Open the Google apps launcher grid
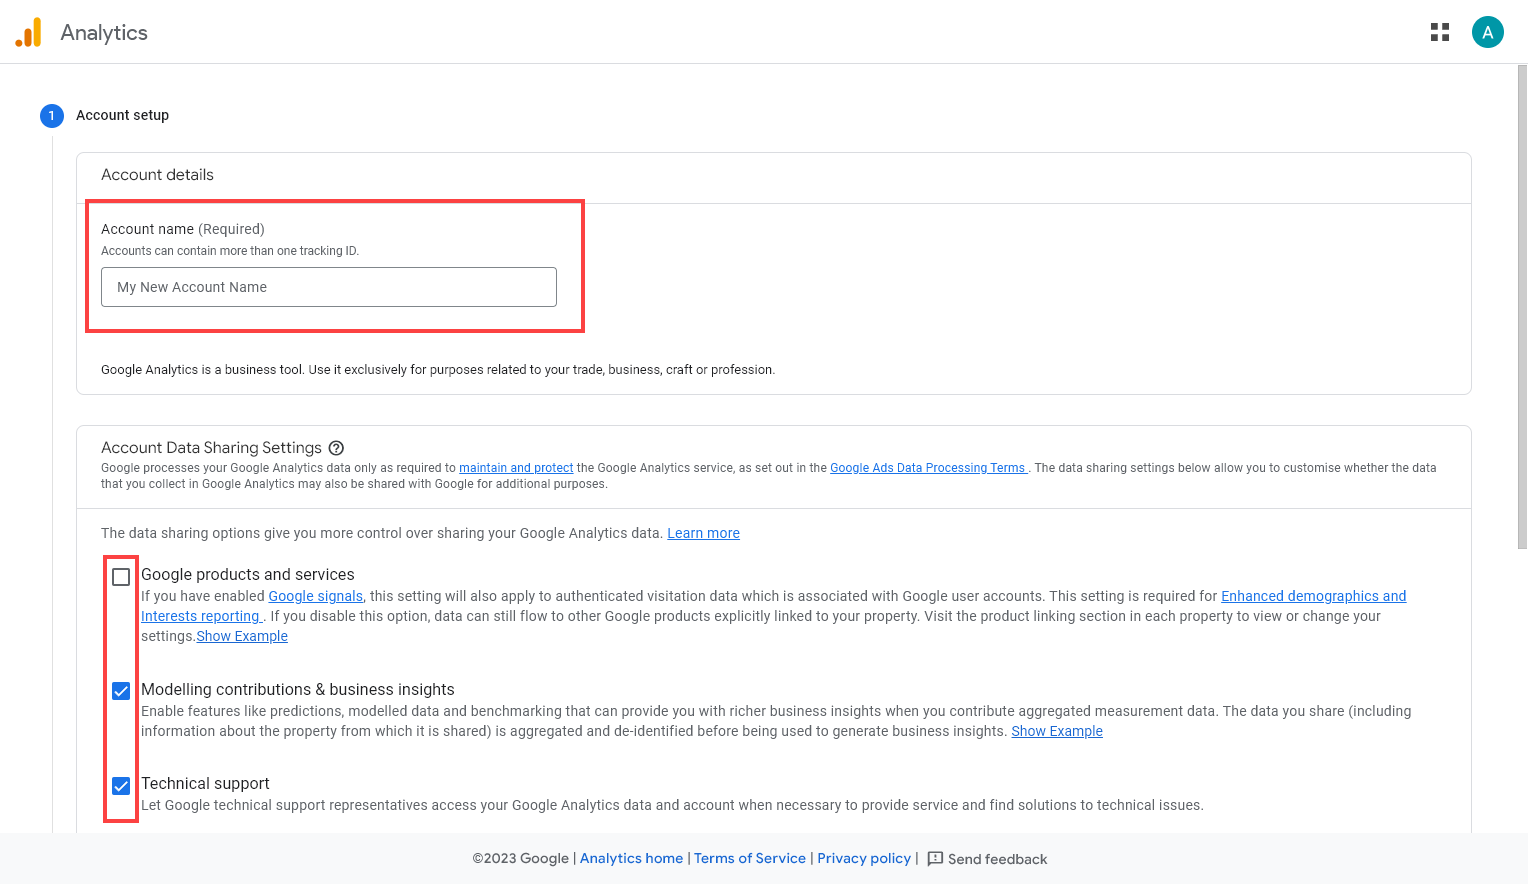 pyautogui.click(x=1439, y=31)
